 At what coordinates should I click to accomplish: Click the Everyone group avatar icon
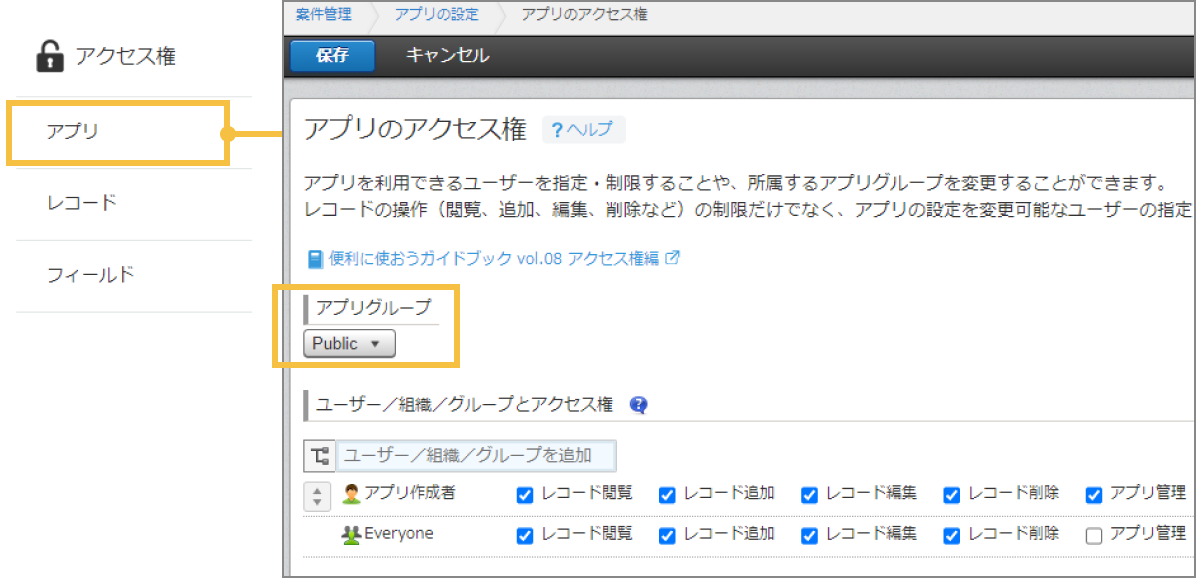[353, 534]
